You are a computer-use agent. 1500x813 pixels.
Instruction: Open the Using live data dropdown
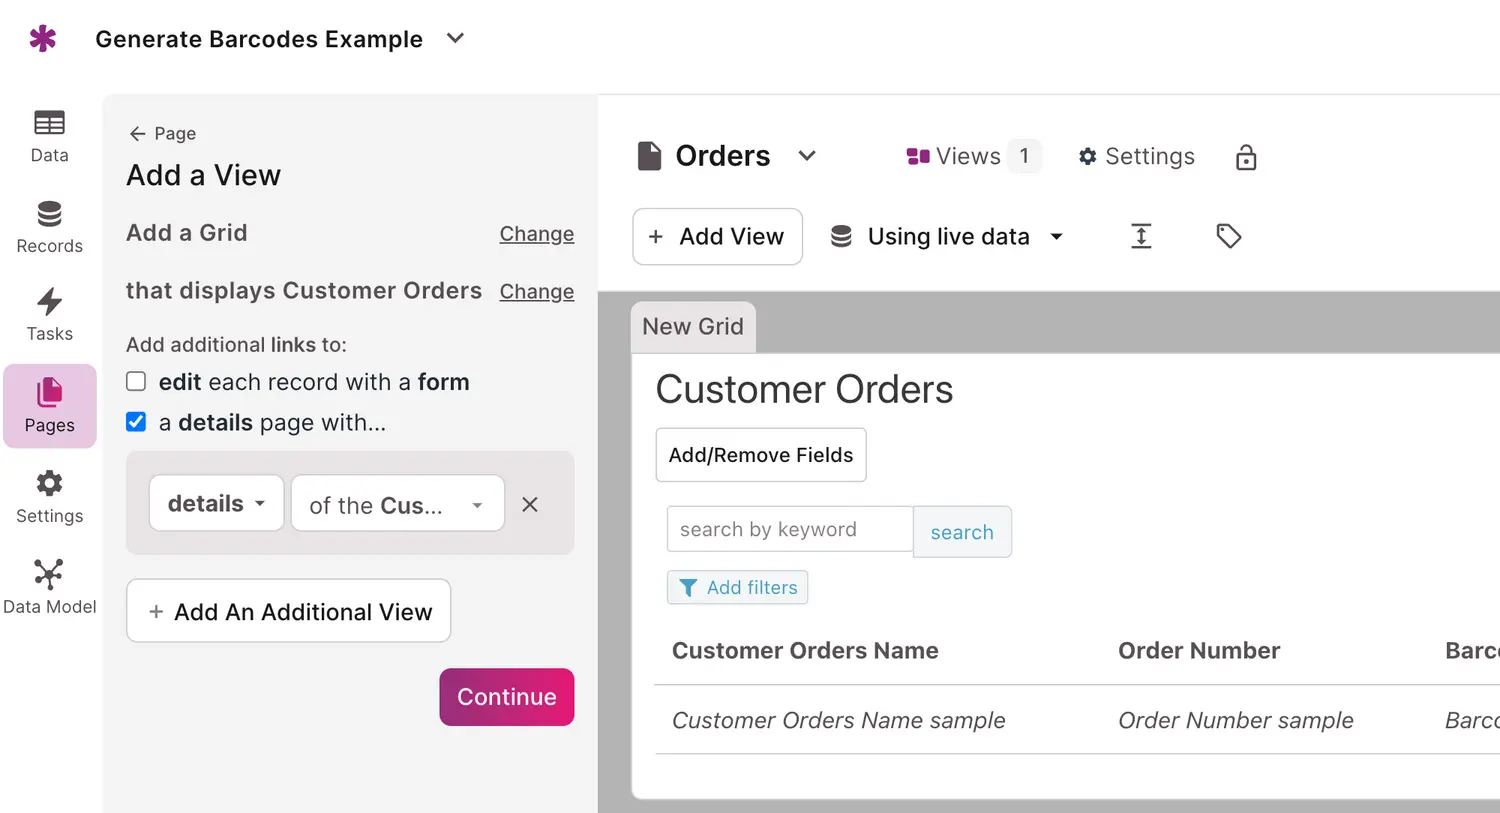tap(946, 237)
